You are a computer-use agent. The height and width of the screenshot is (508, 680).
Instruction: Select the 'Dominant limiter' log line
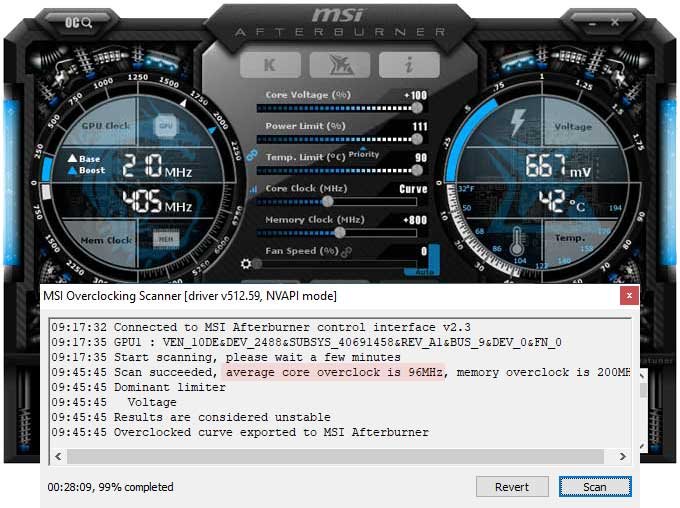138,387
